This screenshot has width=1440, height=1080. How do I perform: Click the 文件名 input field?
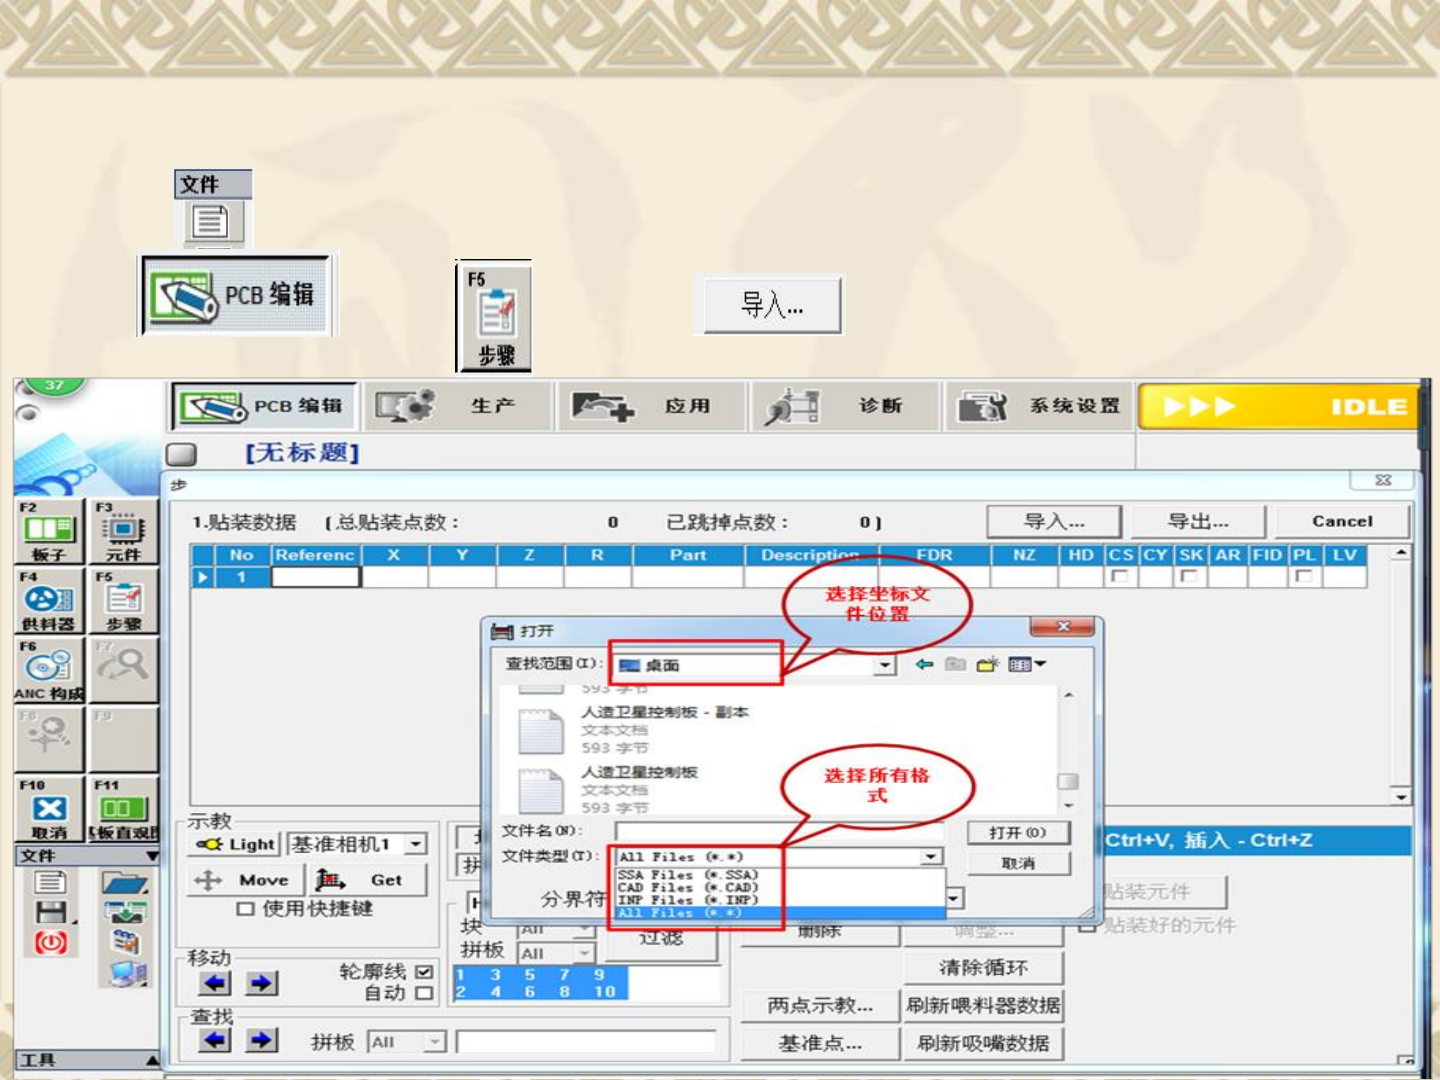(780, 832)
